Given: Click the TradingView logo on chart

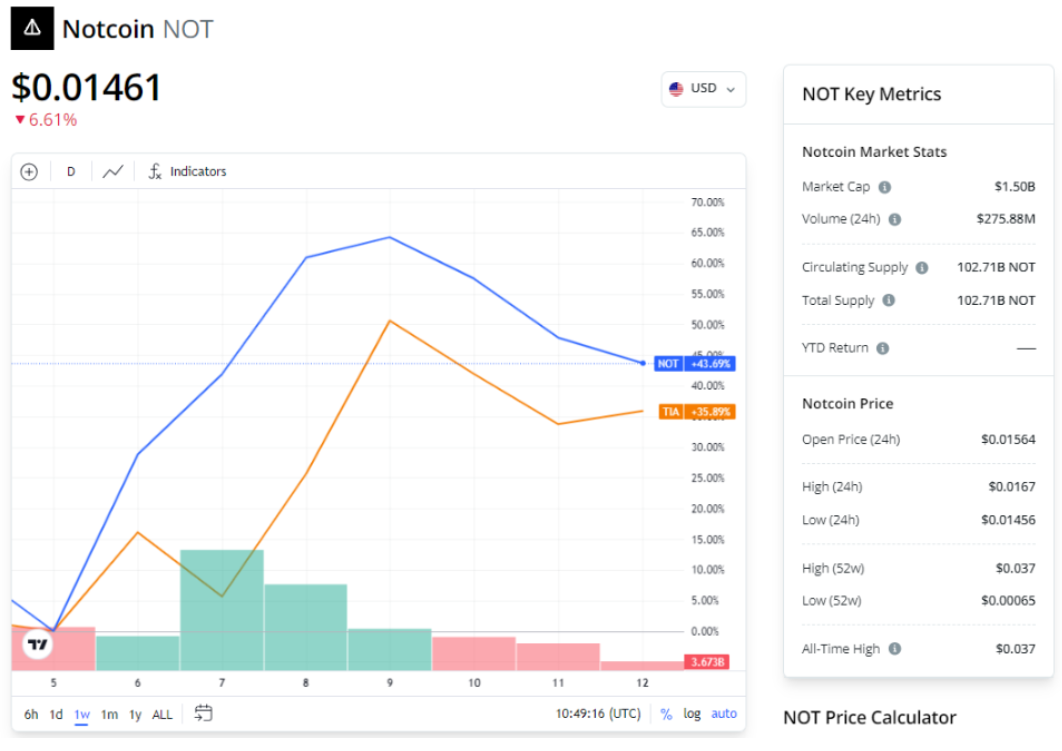Looking at the screenshot, I should click(x=38, y=644).
